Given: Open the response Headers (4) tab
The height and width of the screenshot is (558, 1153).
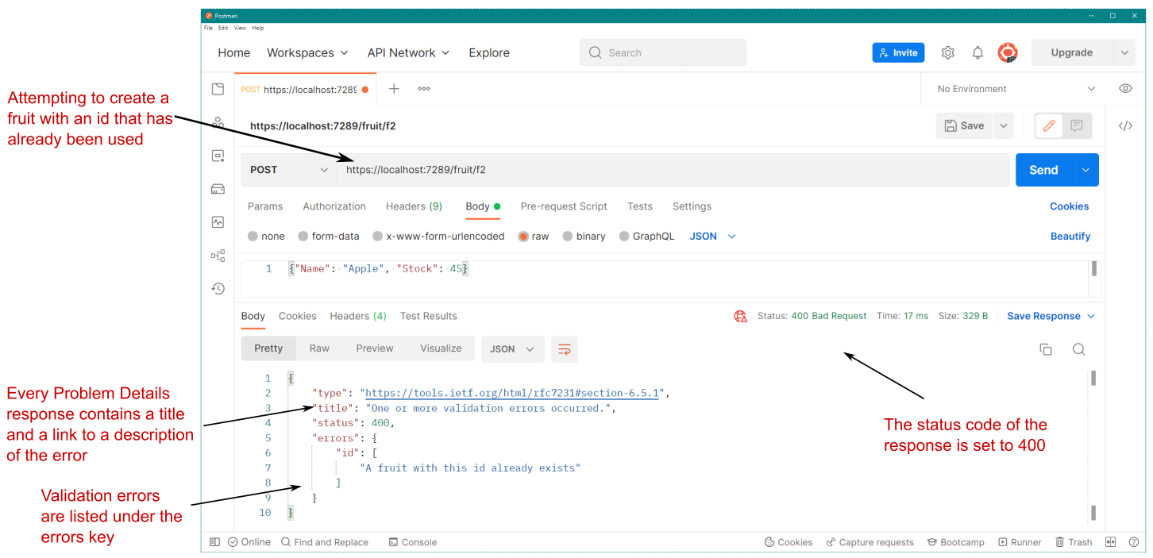Looking at the screenshot, I should pyautogui.click(x=358, y=316).
